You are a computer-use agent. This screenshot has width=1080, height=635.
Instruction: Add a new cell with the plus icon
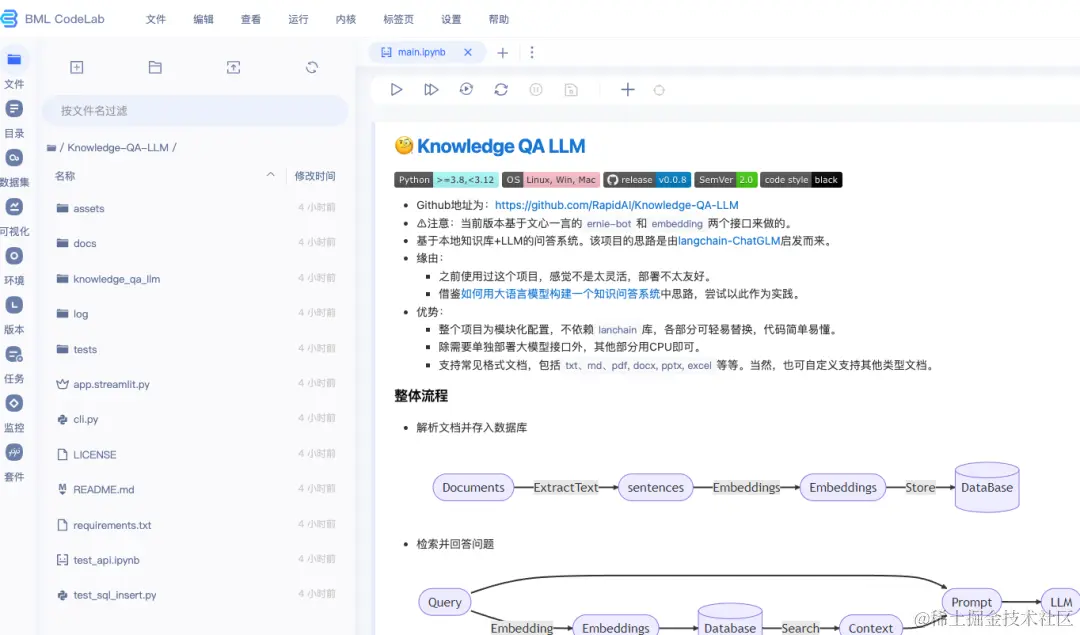click(627, 90)
